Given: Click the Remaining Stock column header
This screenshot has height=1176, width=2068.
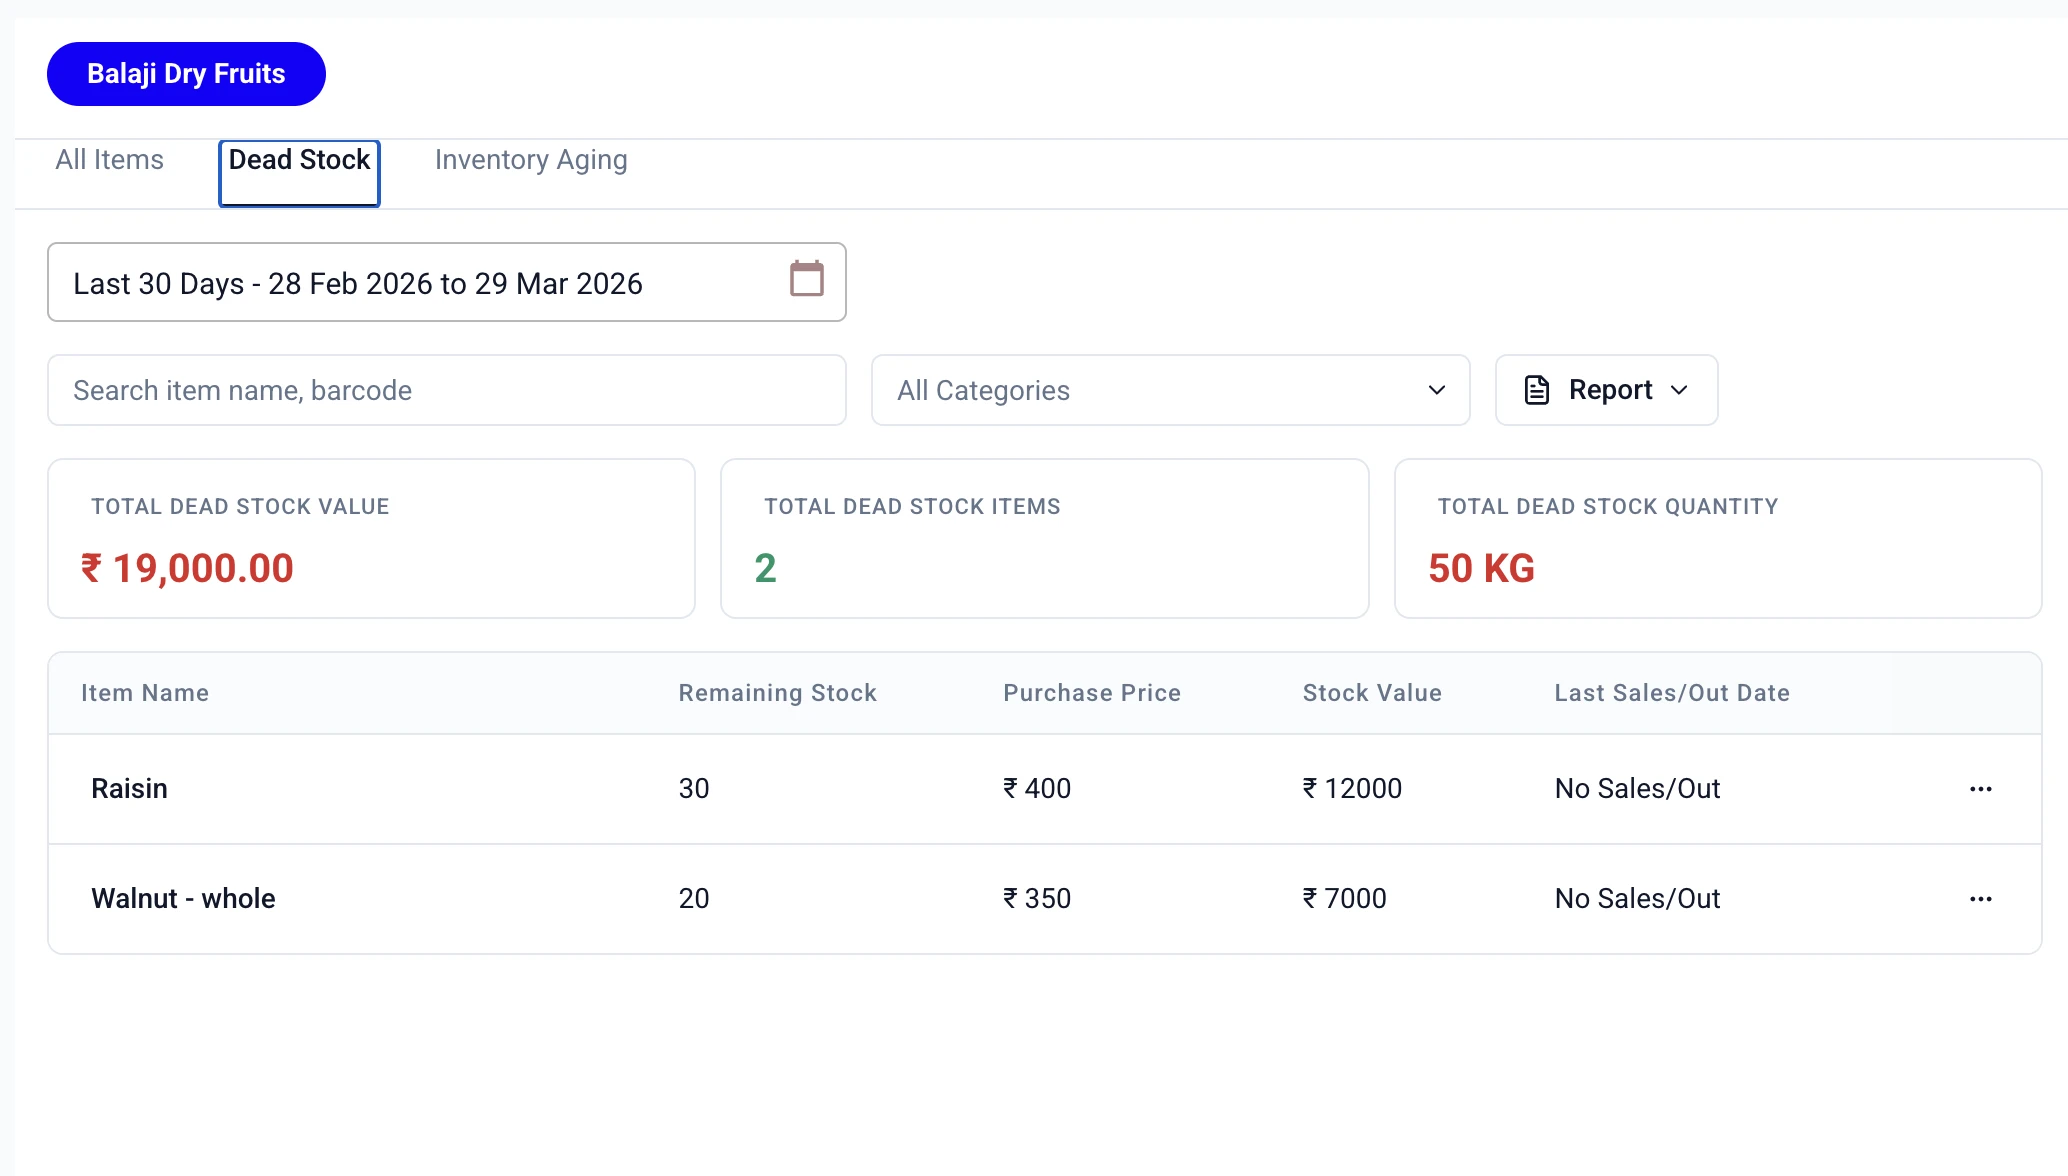Looking at the screenshot, I should click(777, 693).
